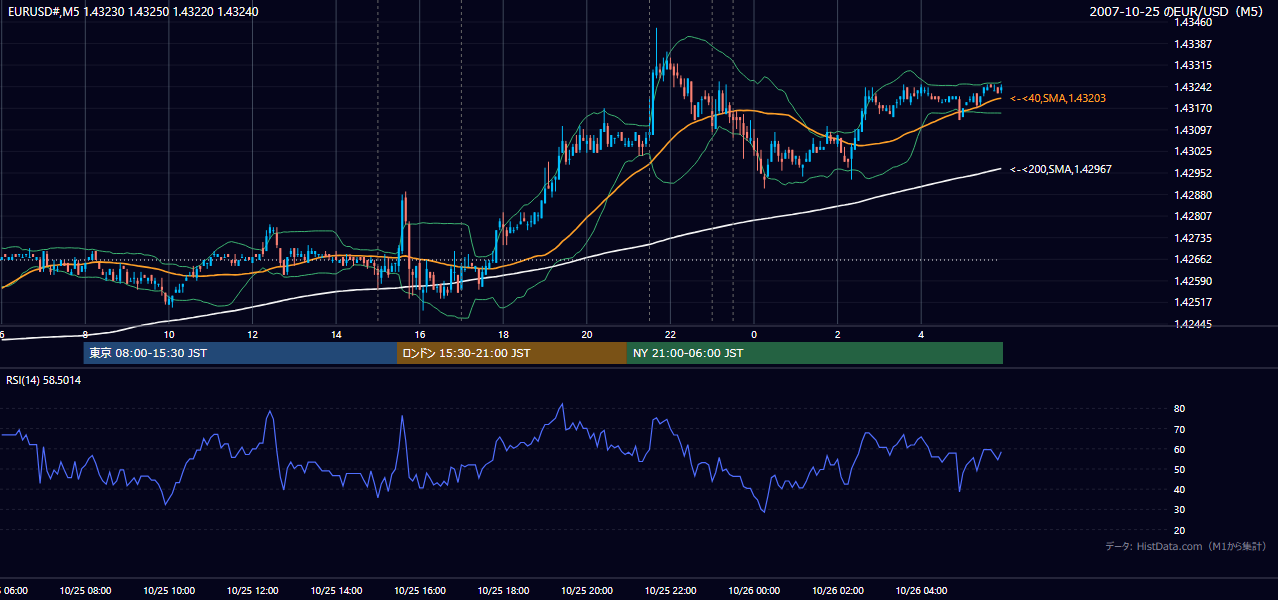Click the 10/26 04:00 time axis label

921,590
